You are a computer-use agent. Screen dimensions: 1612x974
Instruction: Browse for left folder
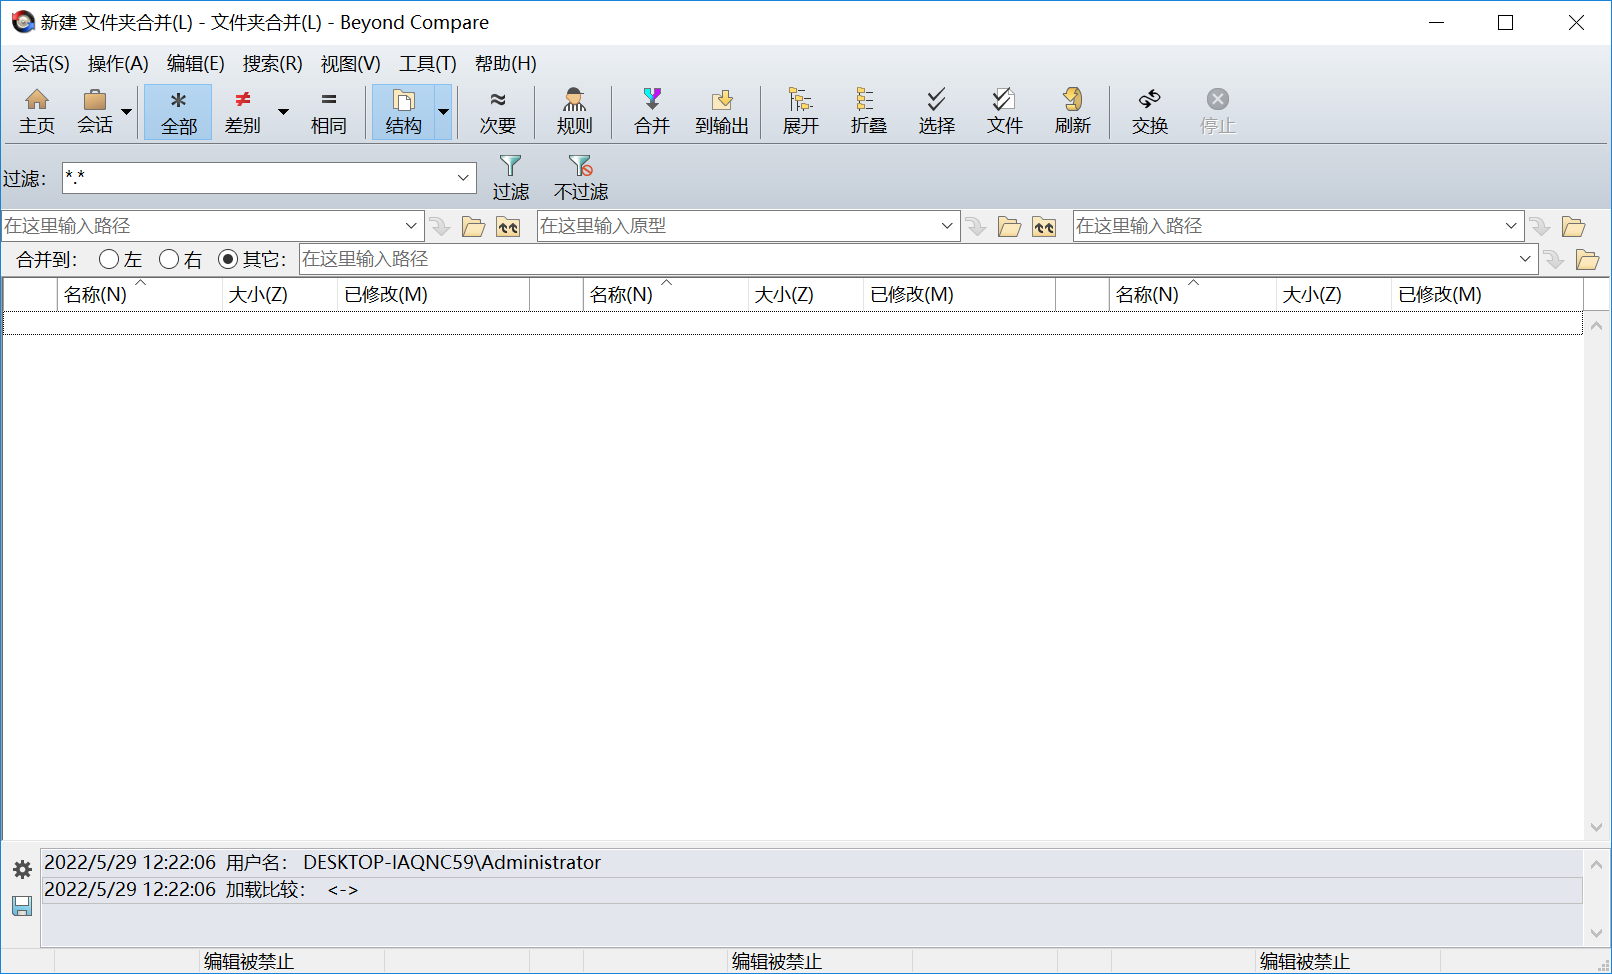click(x=473, y=227)
